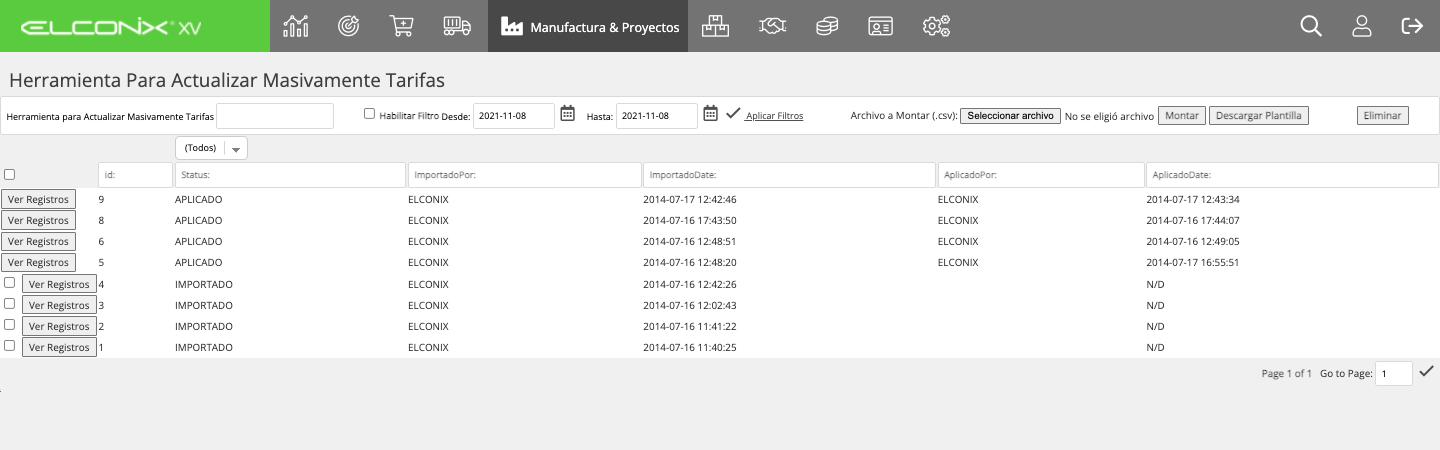Image resolution: width=1440 pixels, height=450 pixels.
Task: Click the ImportadoDate column filter field
Action: pyautogui.click(x=789, y=175)
